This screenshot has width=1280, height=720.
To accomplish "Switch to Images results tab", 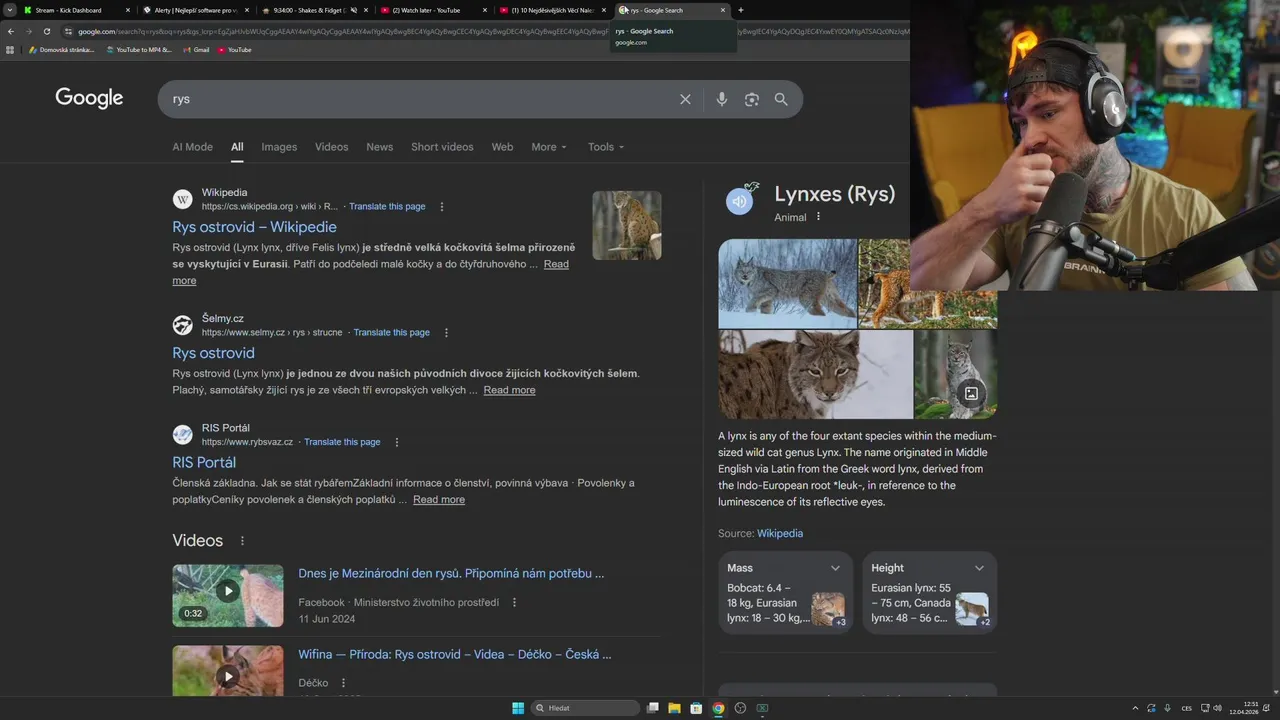I will pyautogui.click(x=279, y=147).
